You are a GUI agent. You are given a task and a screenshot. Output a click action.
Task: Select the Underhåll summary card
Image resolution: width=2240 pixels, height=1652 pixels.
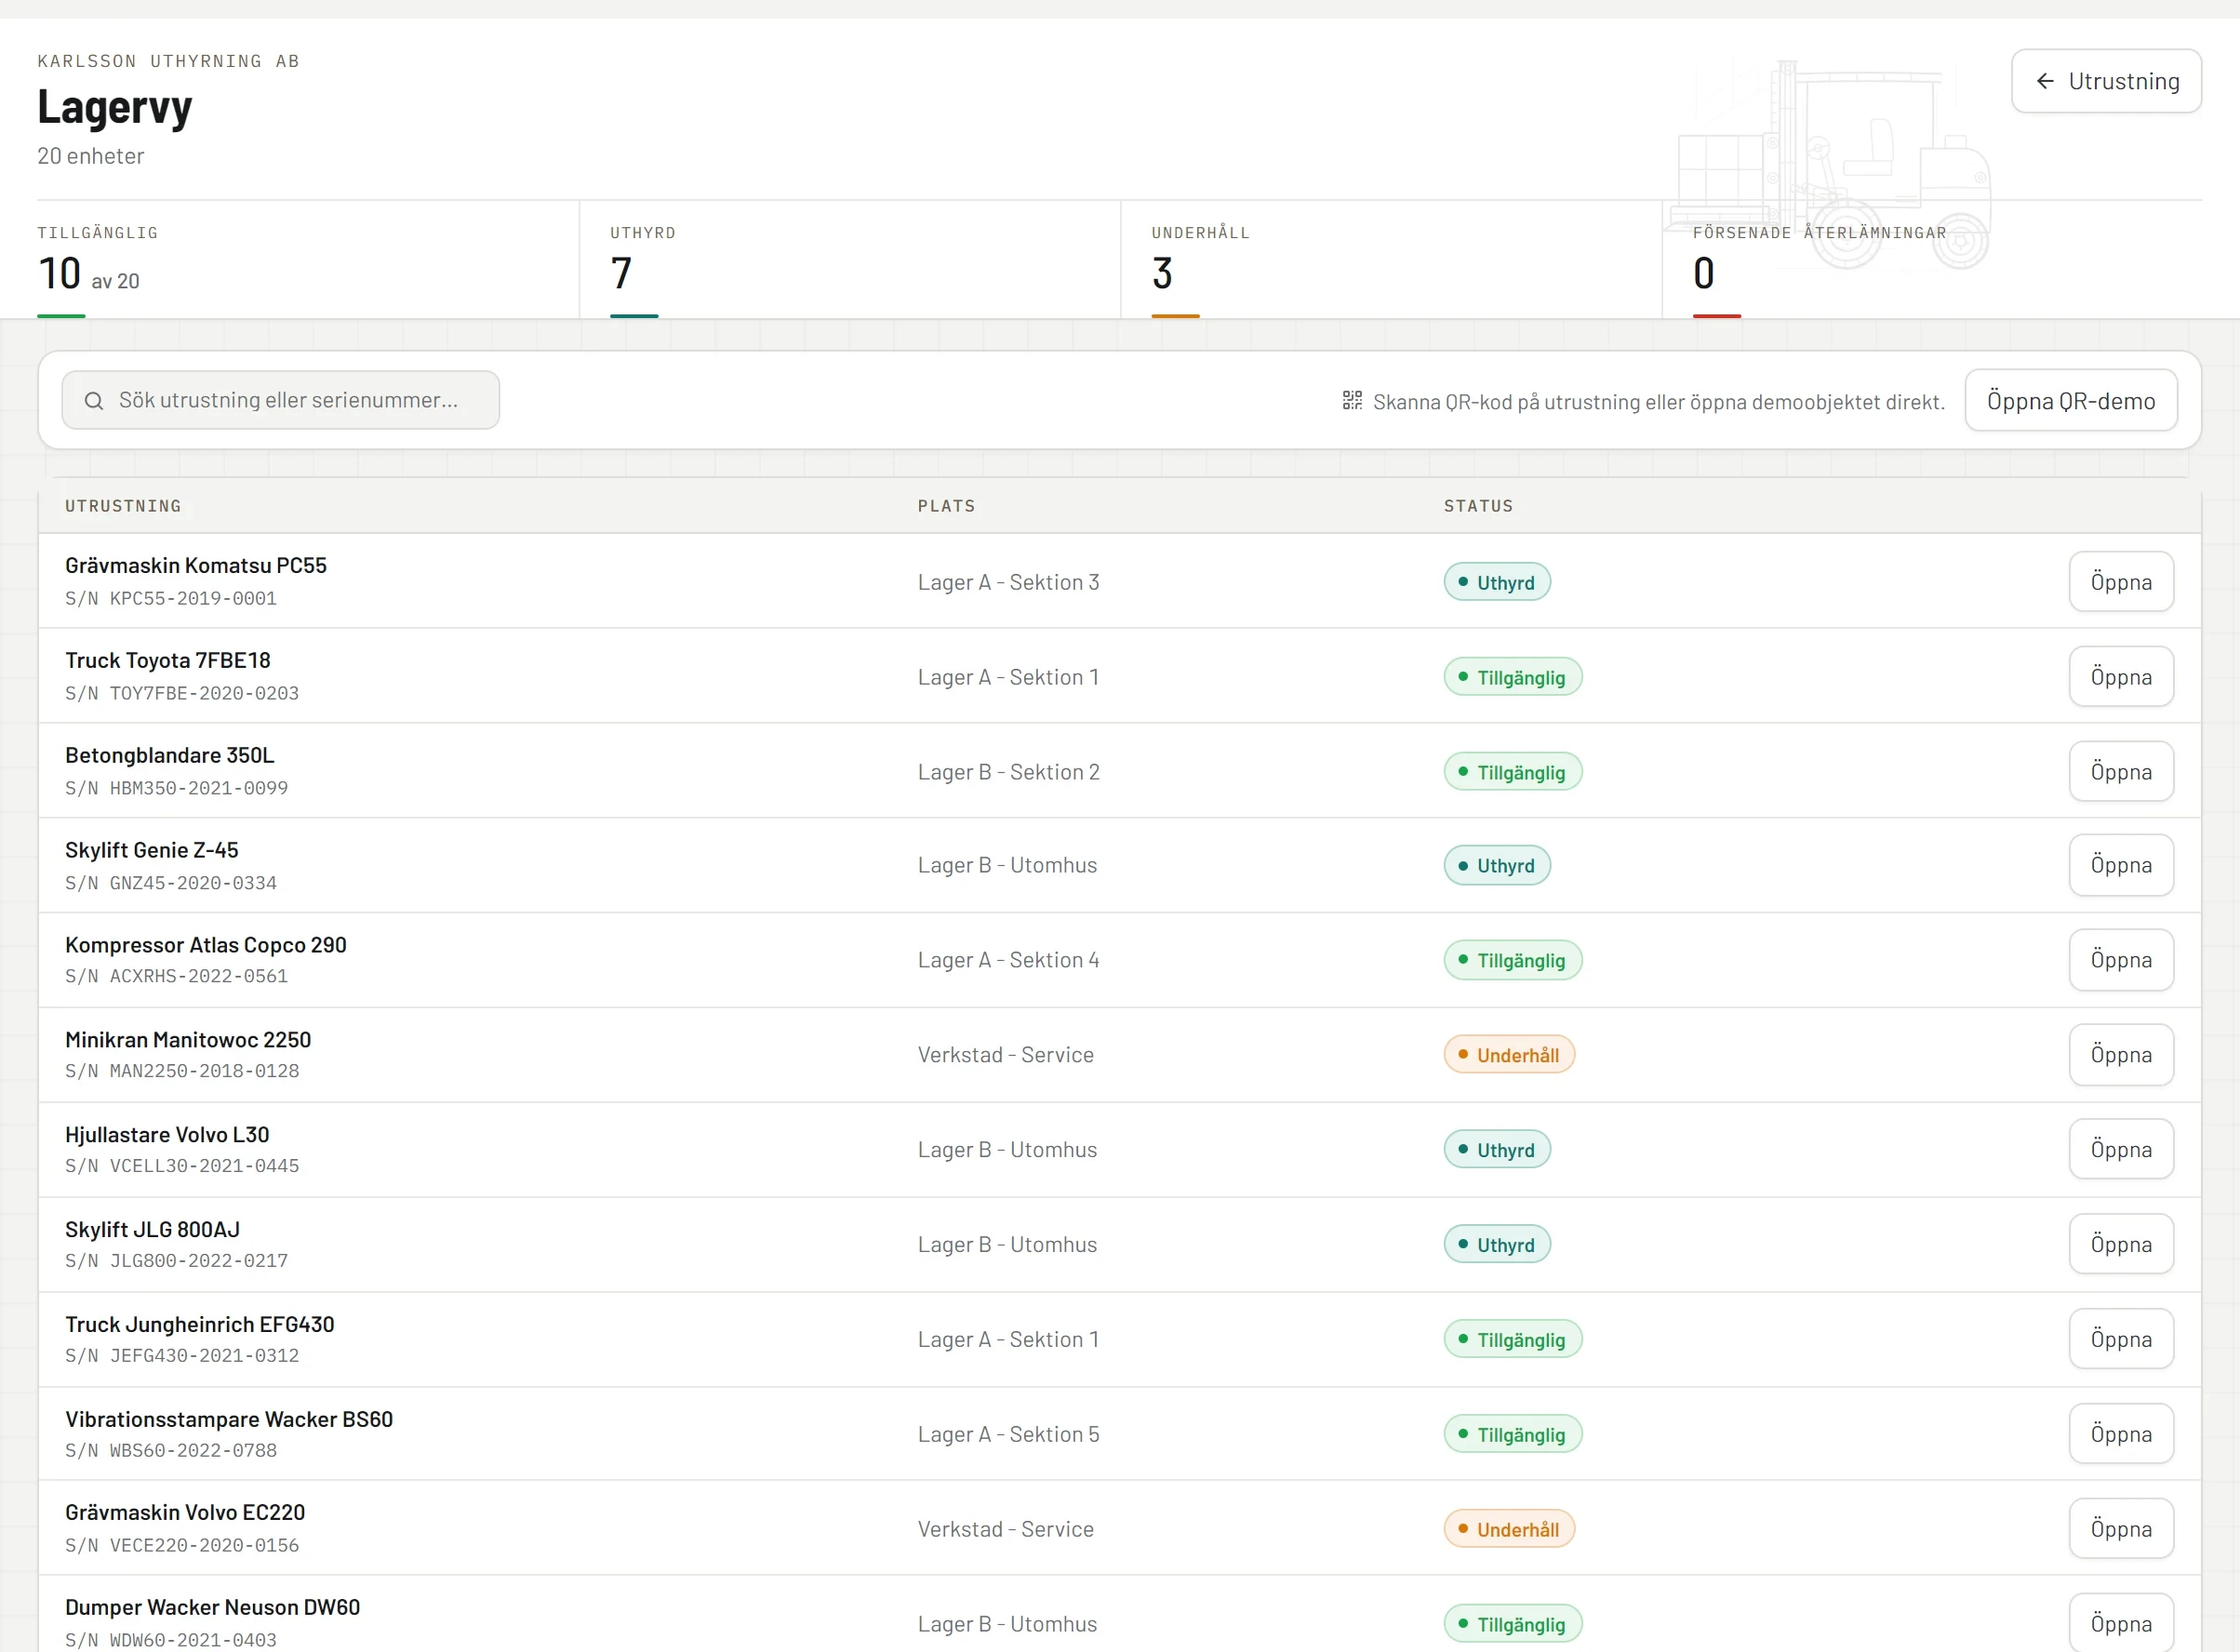[x=1391, y=260]
